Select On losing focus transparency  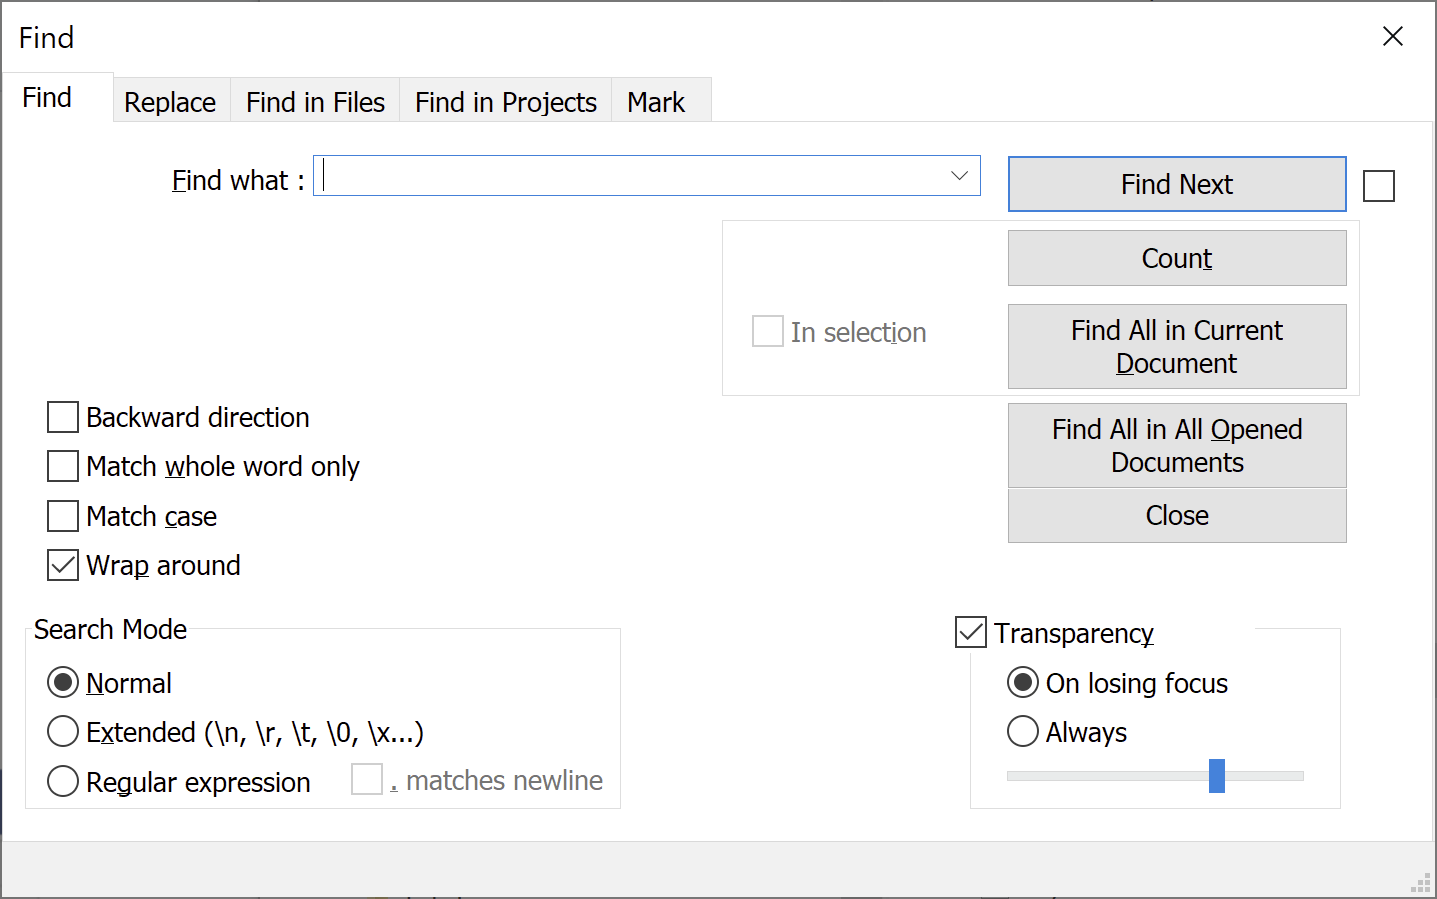point(1022,682)
